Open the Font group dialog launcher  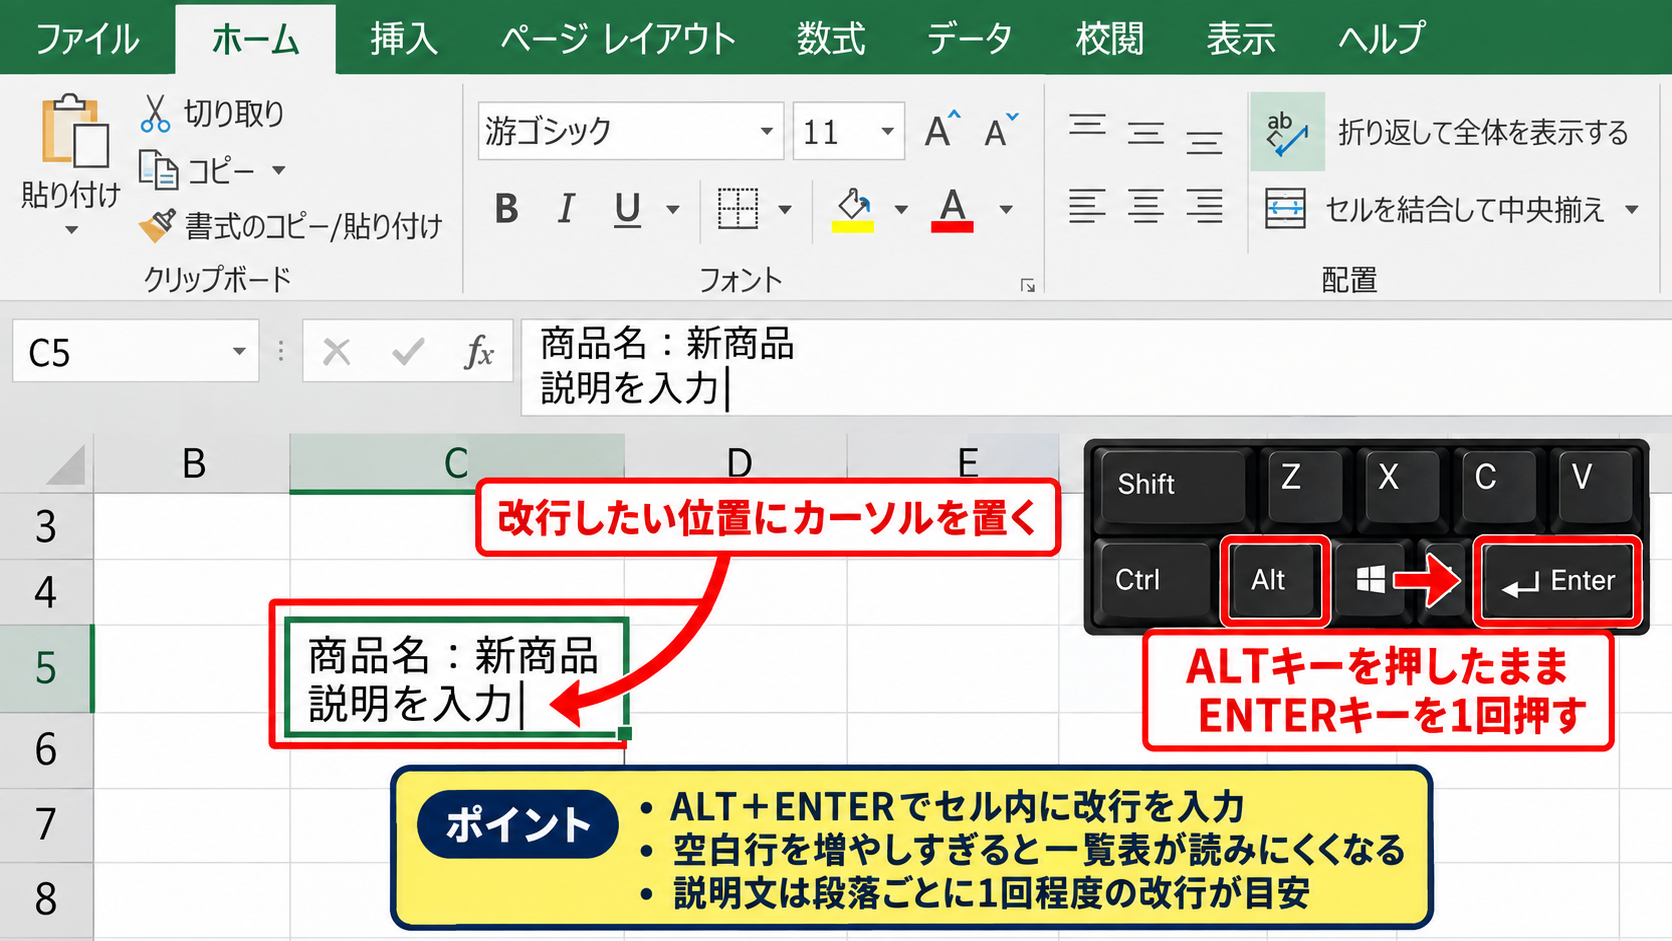tap(1027, 286)
